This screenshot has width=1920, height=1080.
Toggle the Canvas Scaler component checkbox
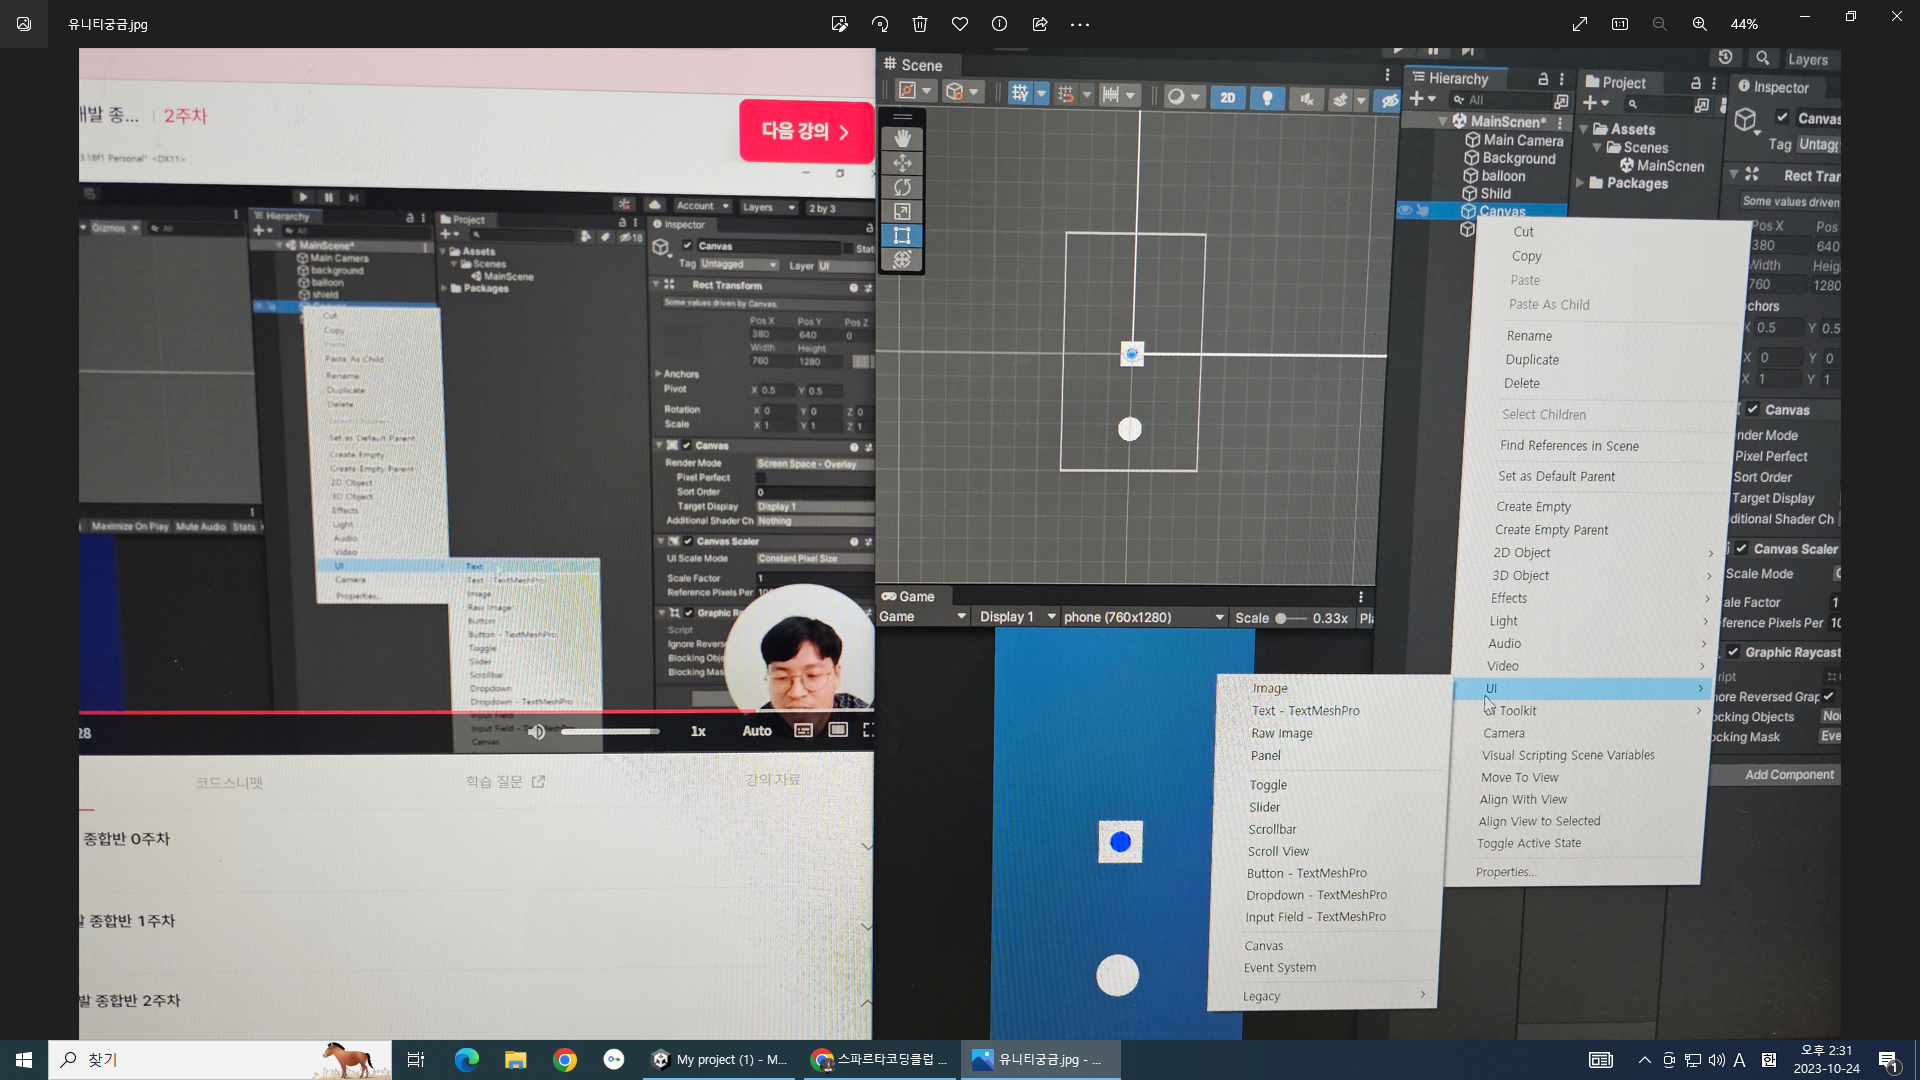tap(1742, 548)
